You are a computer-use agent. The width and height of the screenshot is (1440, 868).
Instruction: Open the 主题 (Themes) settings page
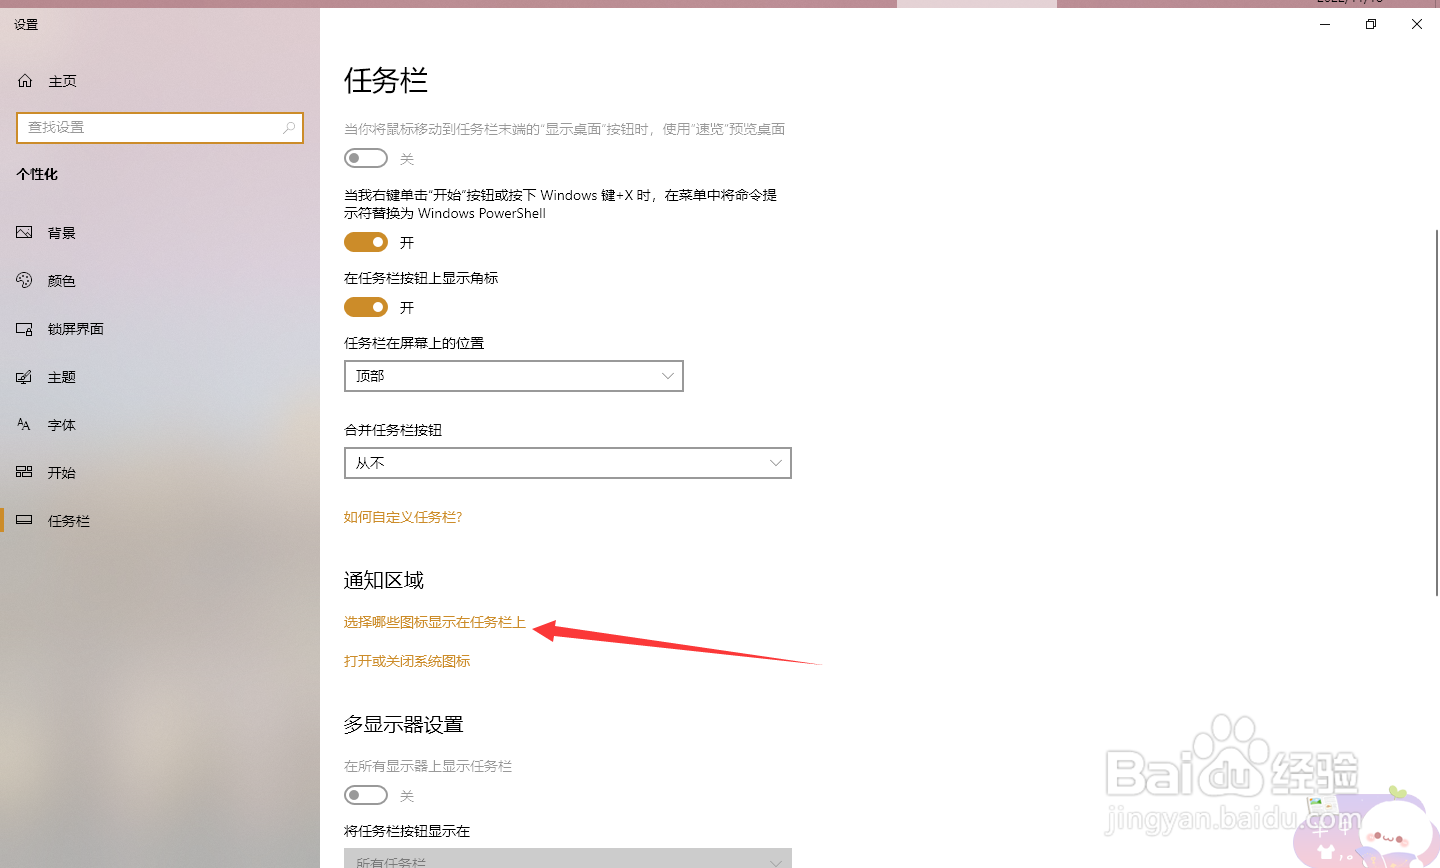60,376
